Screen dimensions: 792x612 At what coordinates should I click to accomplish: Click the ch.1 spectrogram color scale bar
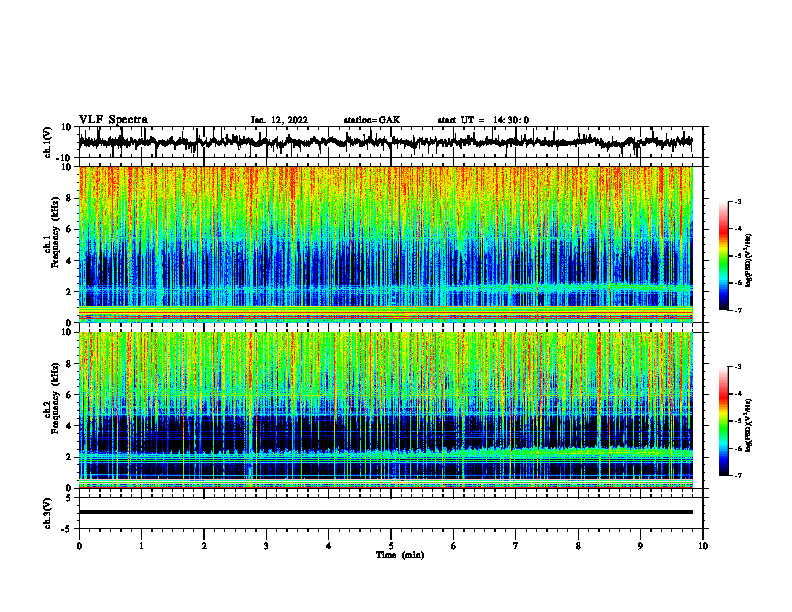click(724, 256)
